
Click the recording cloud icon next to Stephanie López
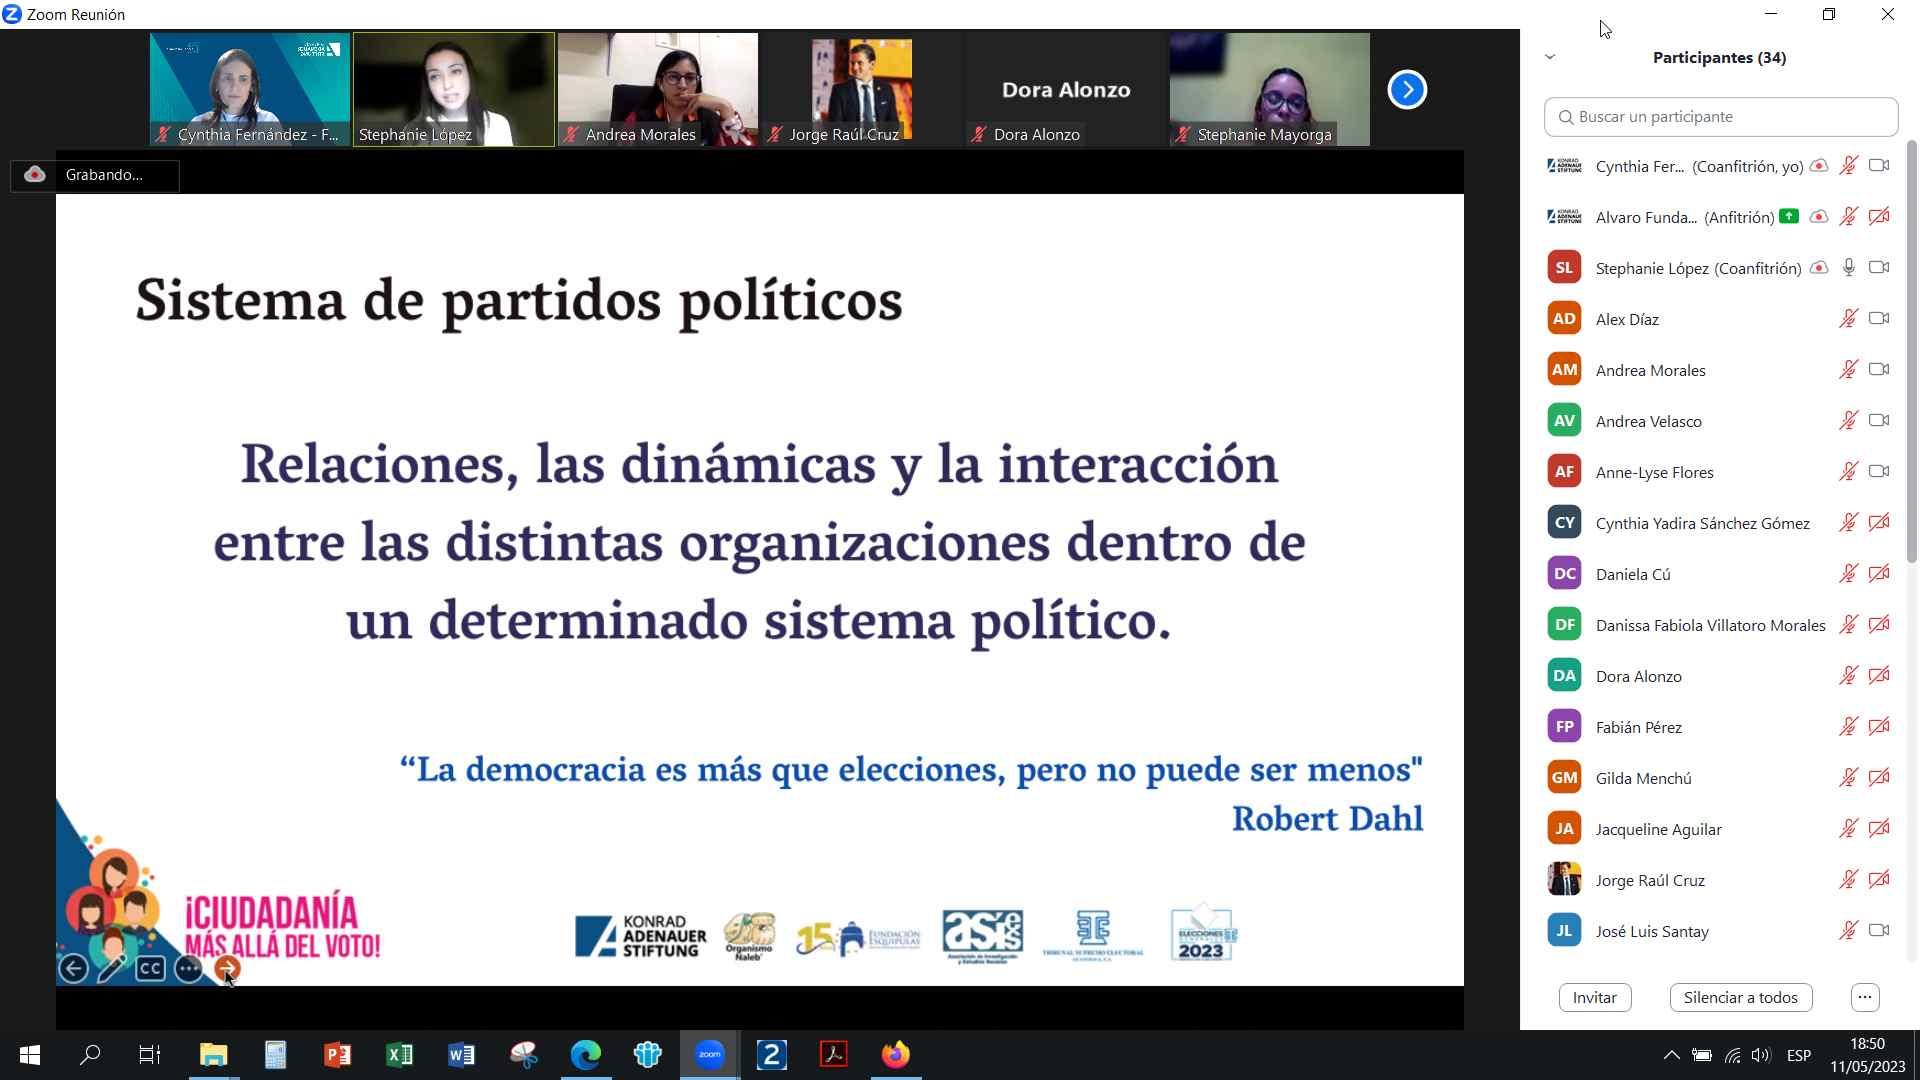click(1818, 267)
